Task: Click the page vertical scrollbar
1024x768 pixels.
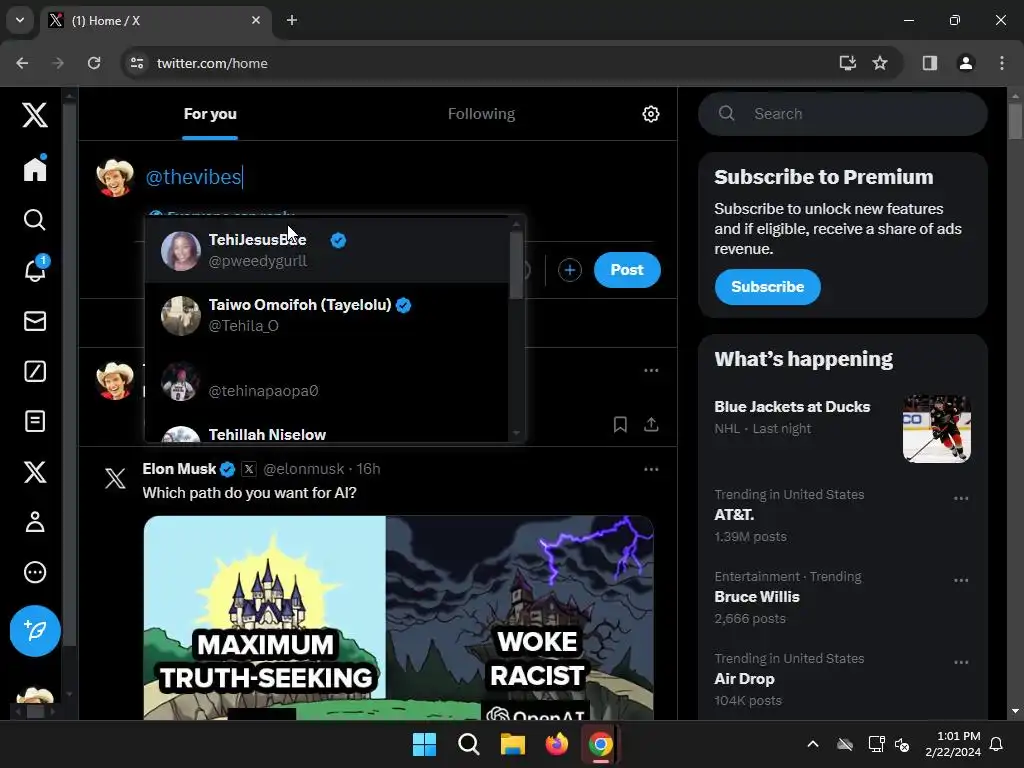Action: point(1015,121)
